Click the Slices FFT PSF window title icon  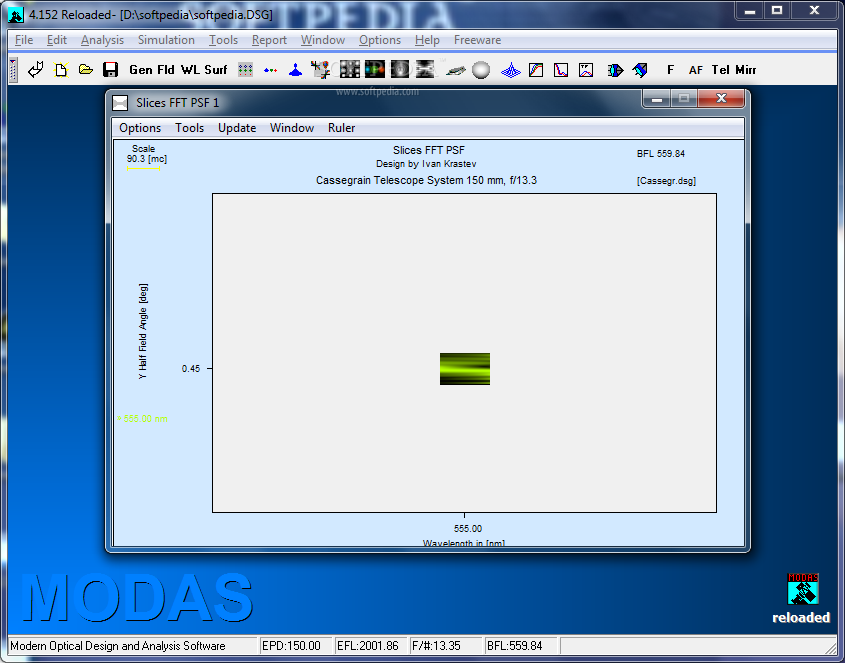[120, 102]
